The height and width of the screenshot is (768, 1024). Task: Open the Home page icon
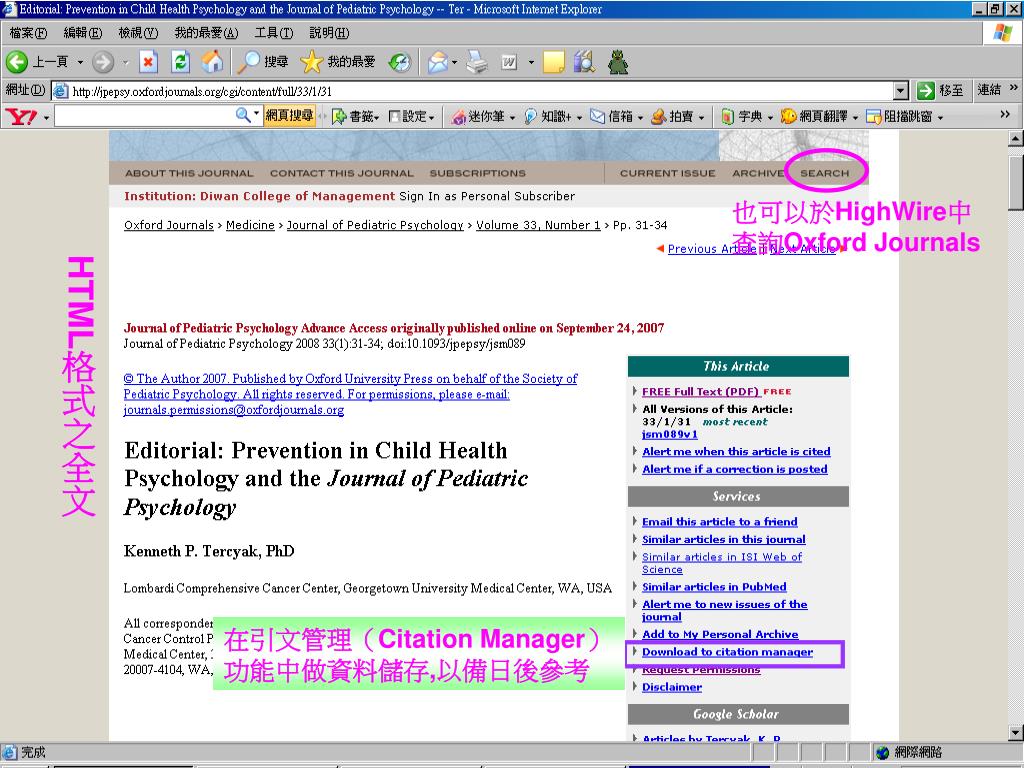tap(212, 62)
